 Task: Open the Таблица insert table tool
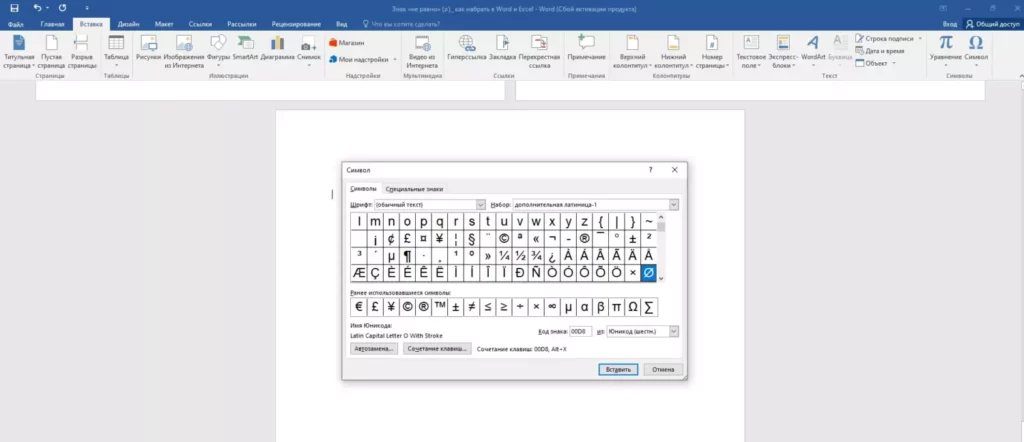tap(116, 52)
